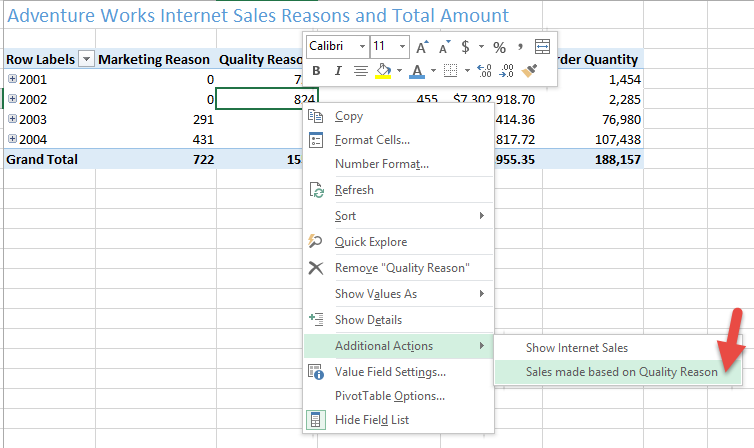Screen dimensions: 754x448
Task: Click the Copy icon in context menu
Action: 315,116
